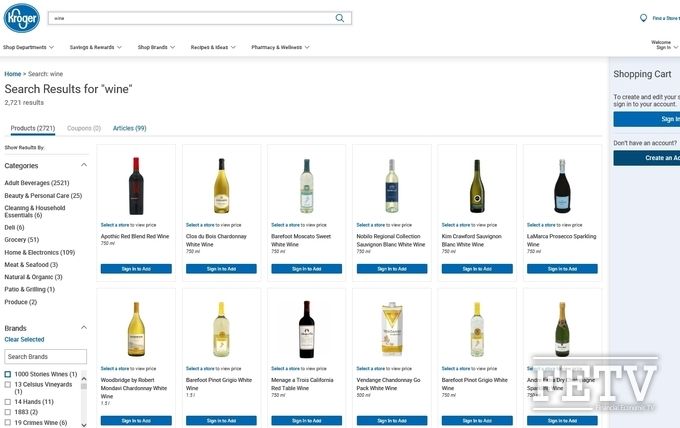Click Sign In to Add for Vendange Go Pack

pyautogui.click(x=392, y=421)
